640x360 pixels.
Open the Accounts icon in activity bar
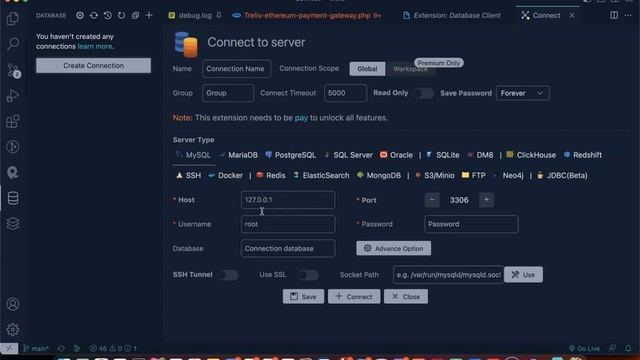click(x=13, y=304)
